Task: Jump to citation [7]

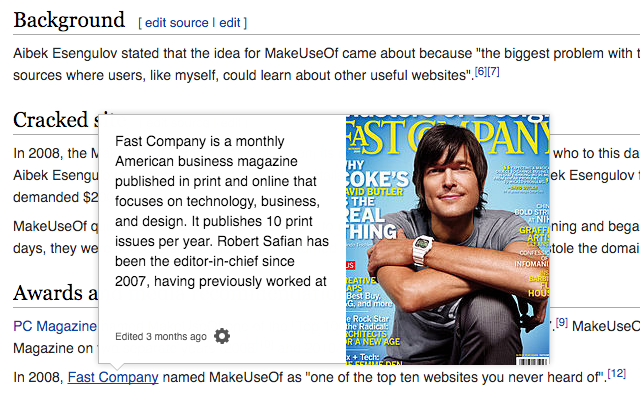Action: click(x=493, y=71)
